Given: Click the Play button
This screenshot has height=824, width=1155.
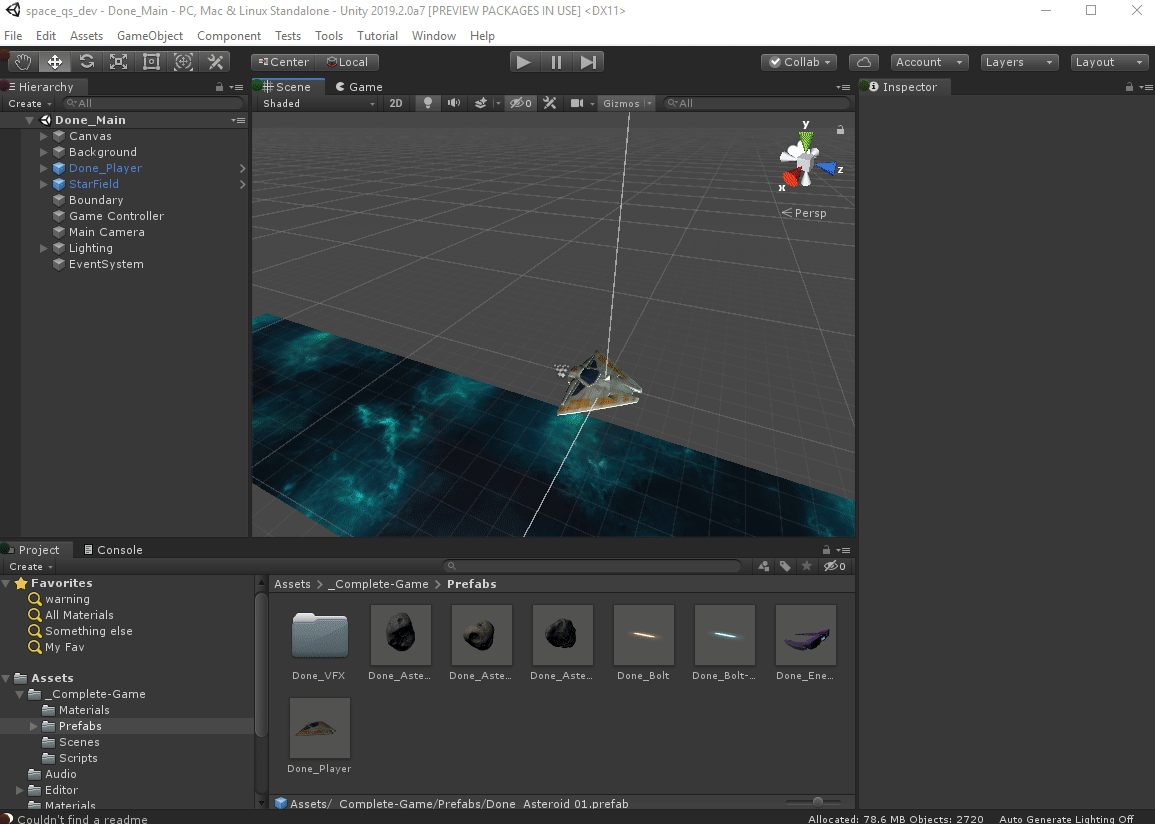Looking at the screenshot, I should (523, 62).
